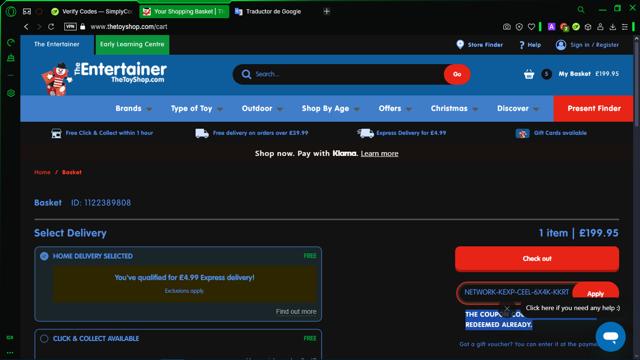The height and width of the screenshot is (360, 640).
Task: Click the padlock site security icon
Action: point(83,27)
